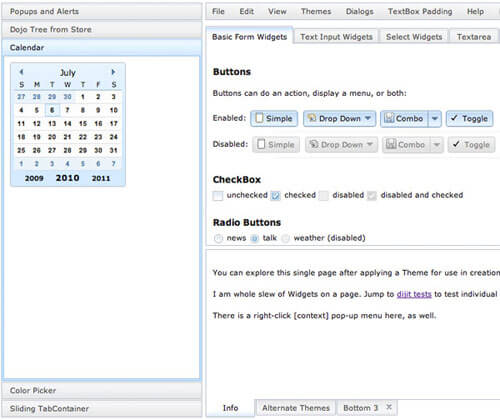Pick July 15 in the calendar
500x420 pixels.
click(x=83, y=124)
